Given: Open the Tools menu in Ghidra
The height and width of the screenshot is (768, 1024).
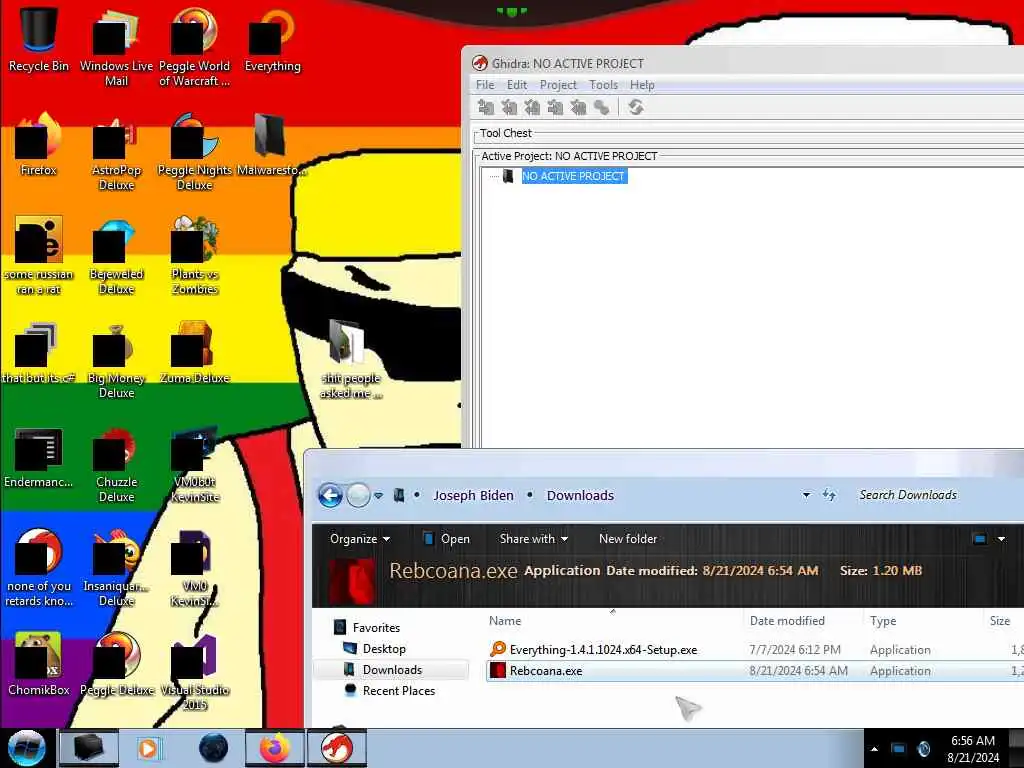Looking at the screenshot, I should coord(603,85).
